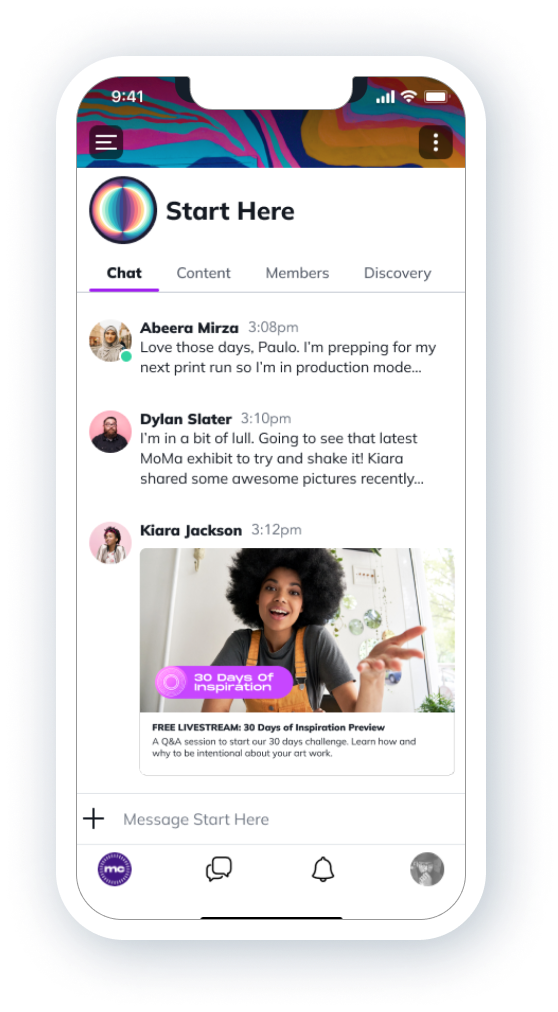Viewport: 558px width, 1012px height.
Task: Switch to the Discovery tab
Action: tap(397, 273)
